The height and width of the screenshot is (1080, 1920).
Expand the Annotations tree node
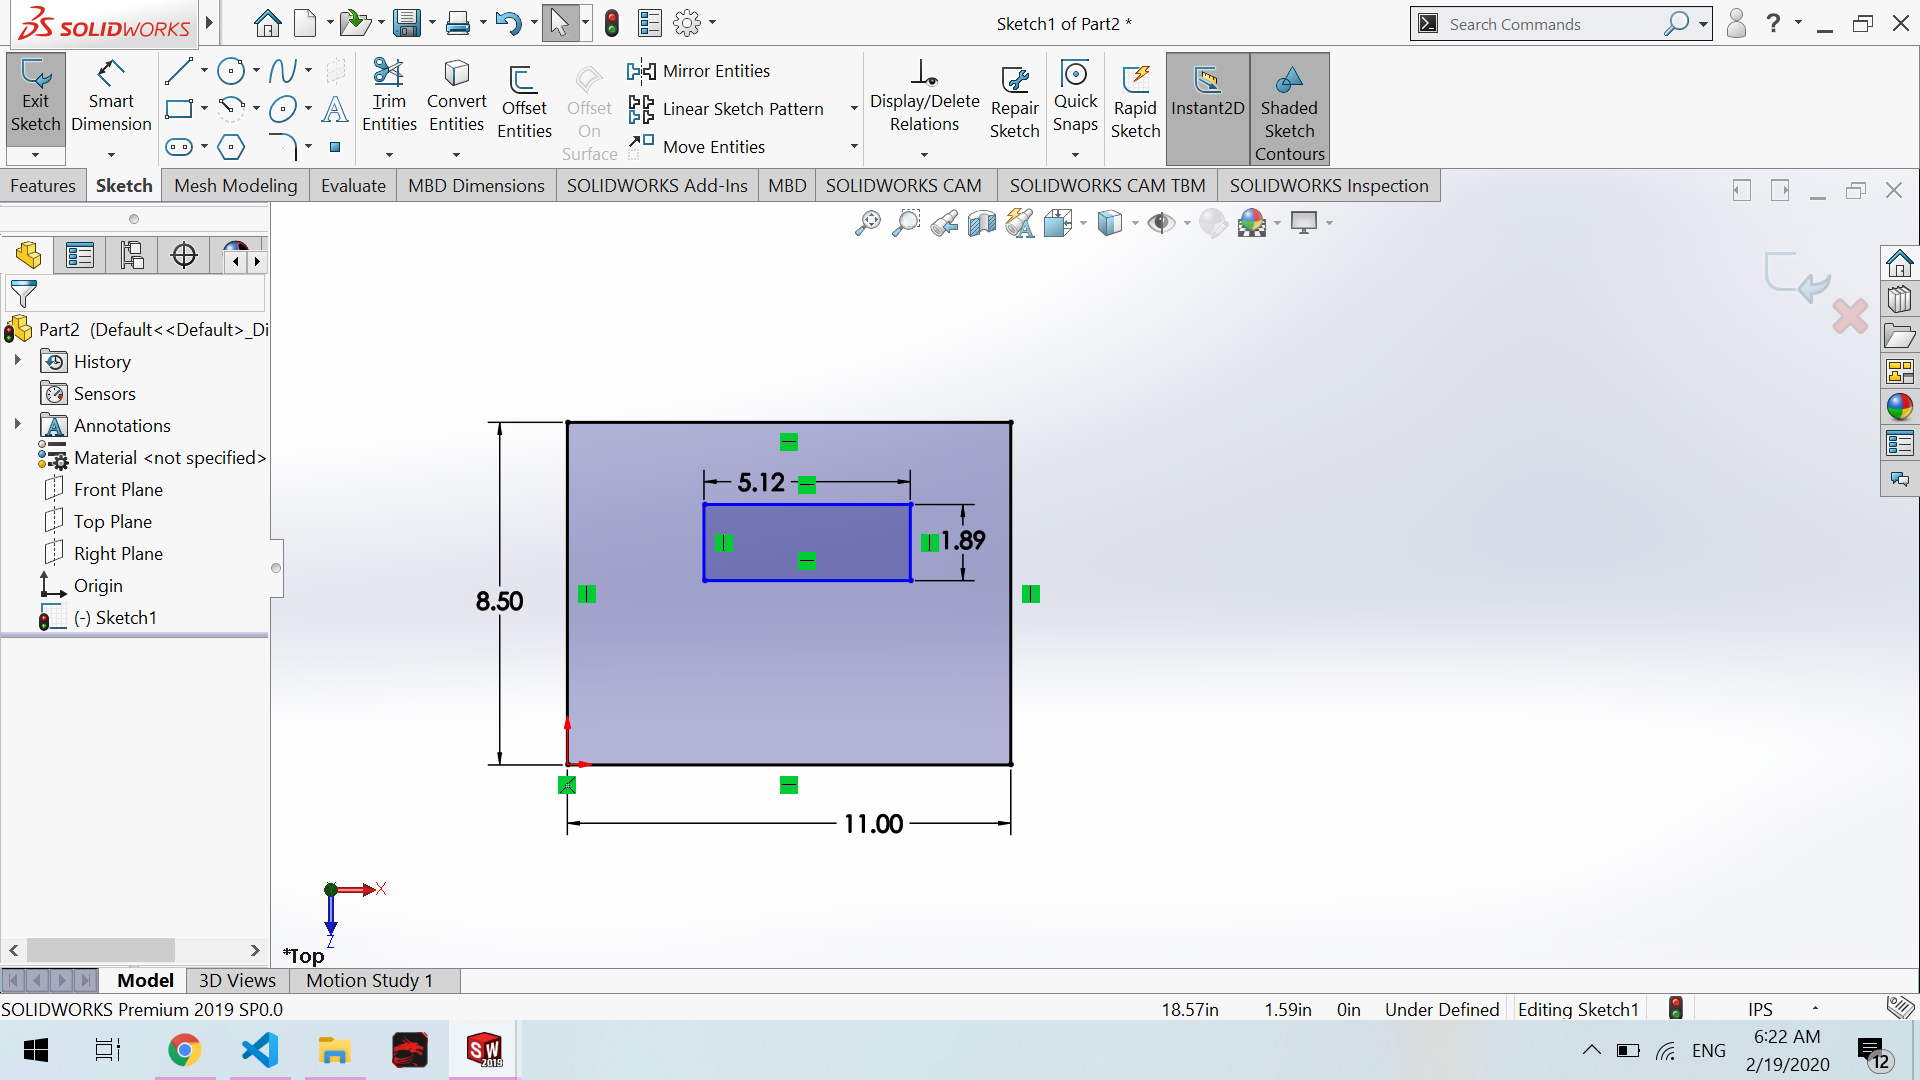17,425
